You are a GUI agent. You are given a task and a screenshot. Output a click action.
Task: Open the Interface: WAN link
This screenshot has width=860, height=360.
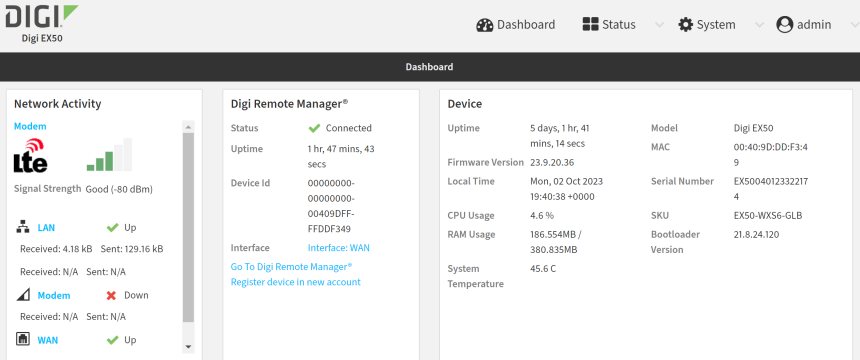click(338, 248)
